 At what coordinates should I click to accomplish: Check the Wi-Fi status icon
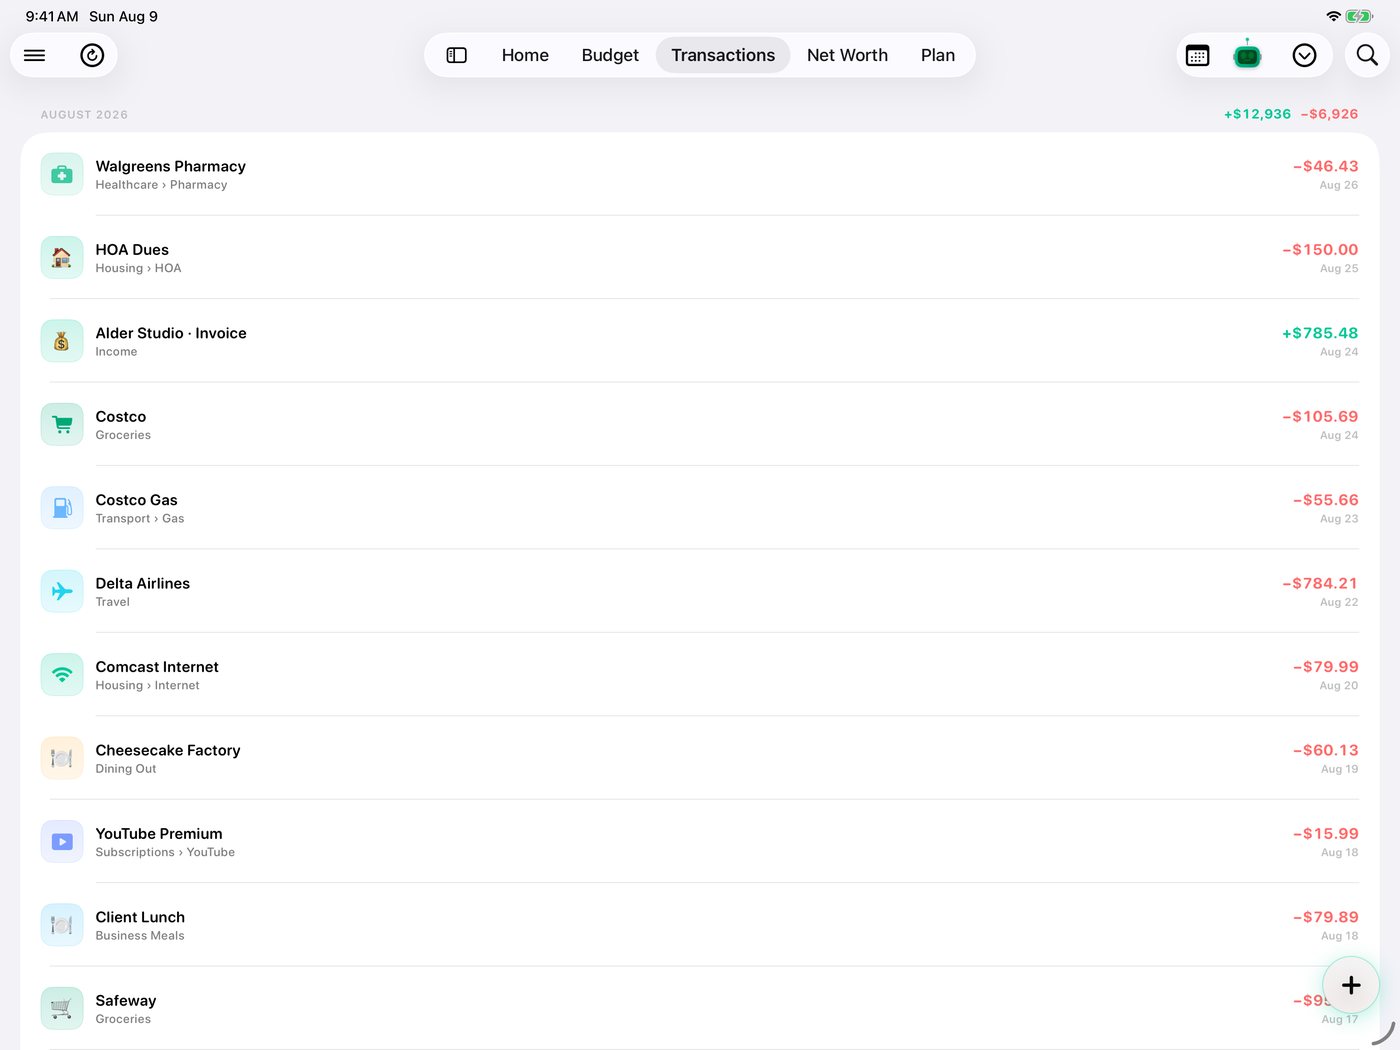click(x=1333, y=16)
